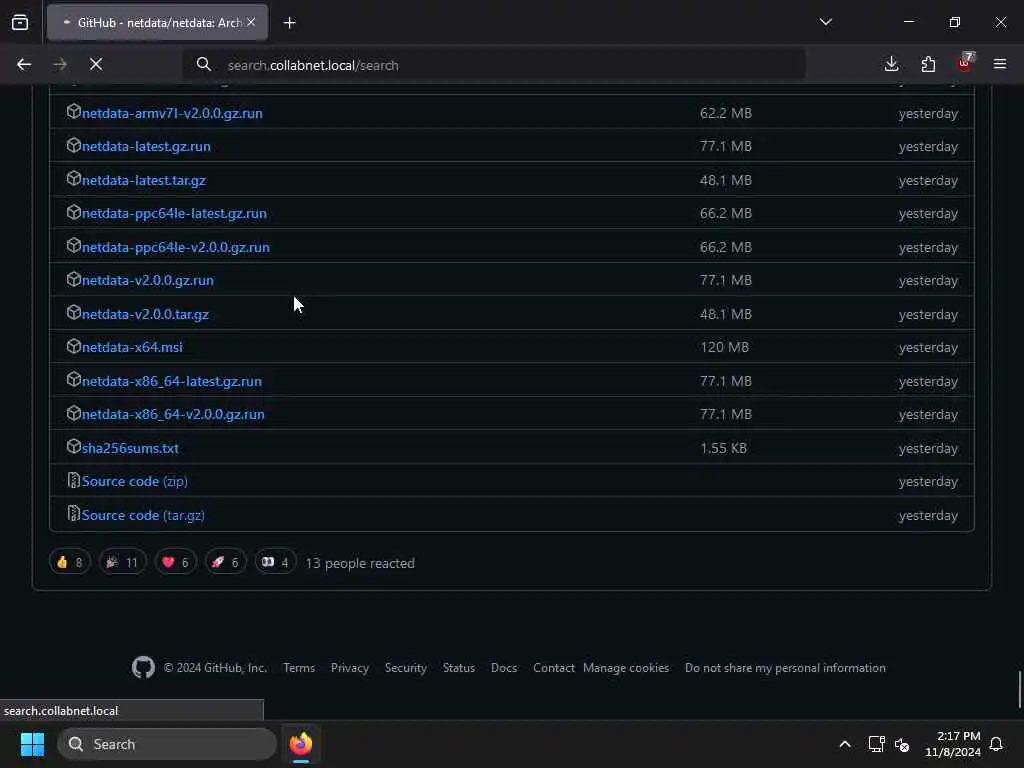Open the Extensions puzzle icon
1024x768 pixels.
[x=928, y=64]
